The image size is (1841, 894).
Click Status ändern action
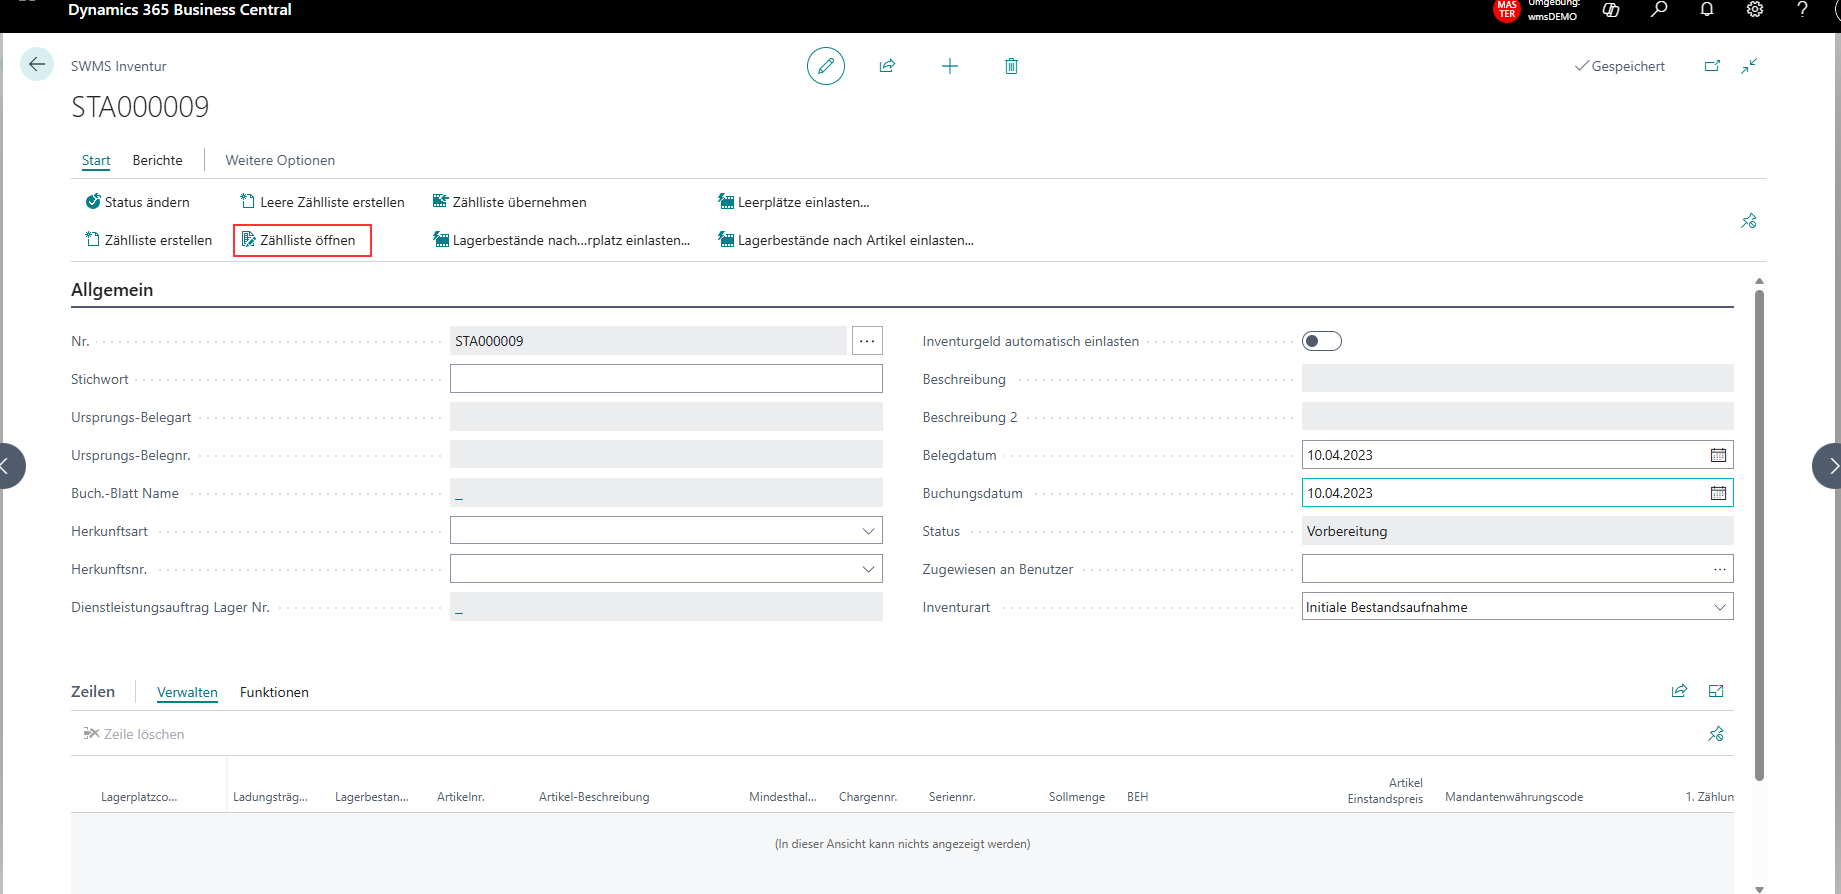(137, 202)
